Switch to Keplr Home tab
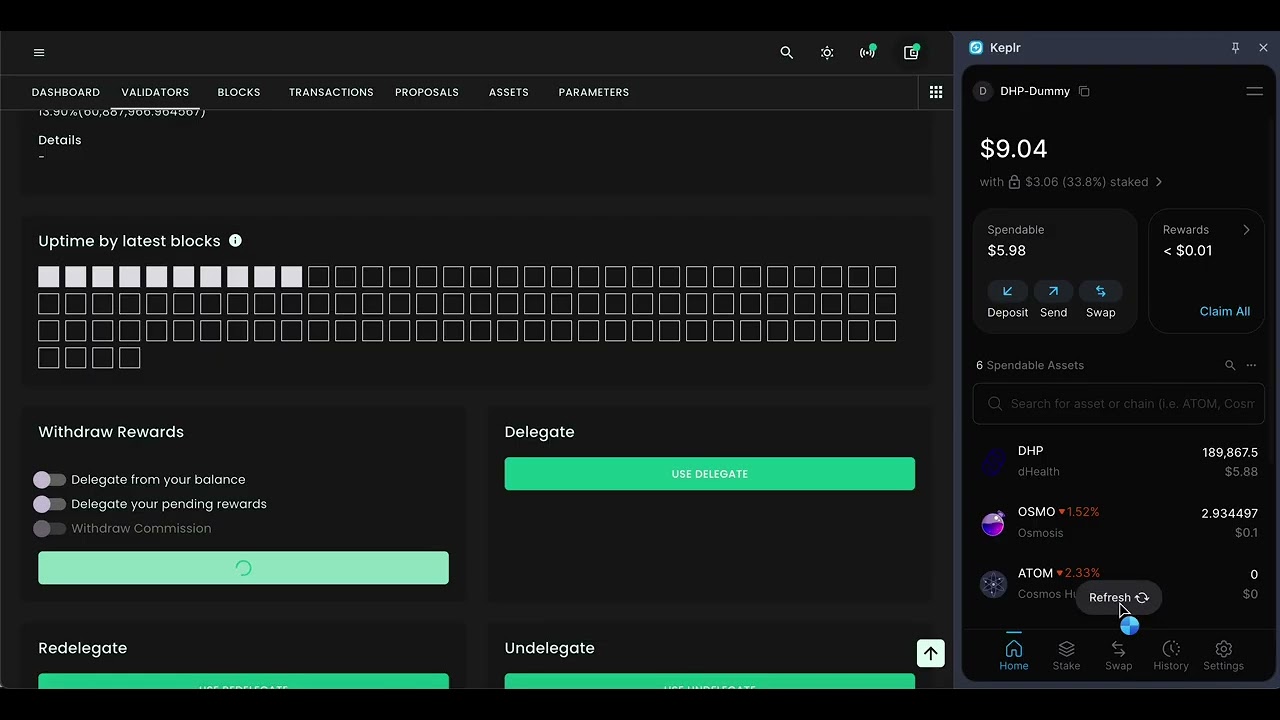The width and height of the screenshot is (1280, 720). click(1014, 656)
